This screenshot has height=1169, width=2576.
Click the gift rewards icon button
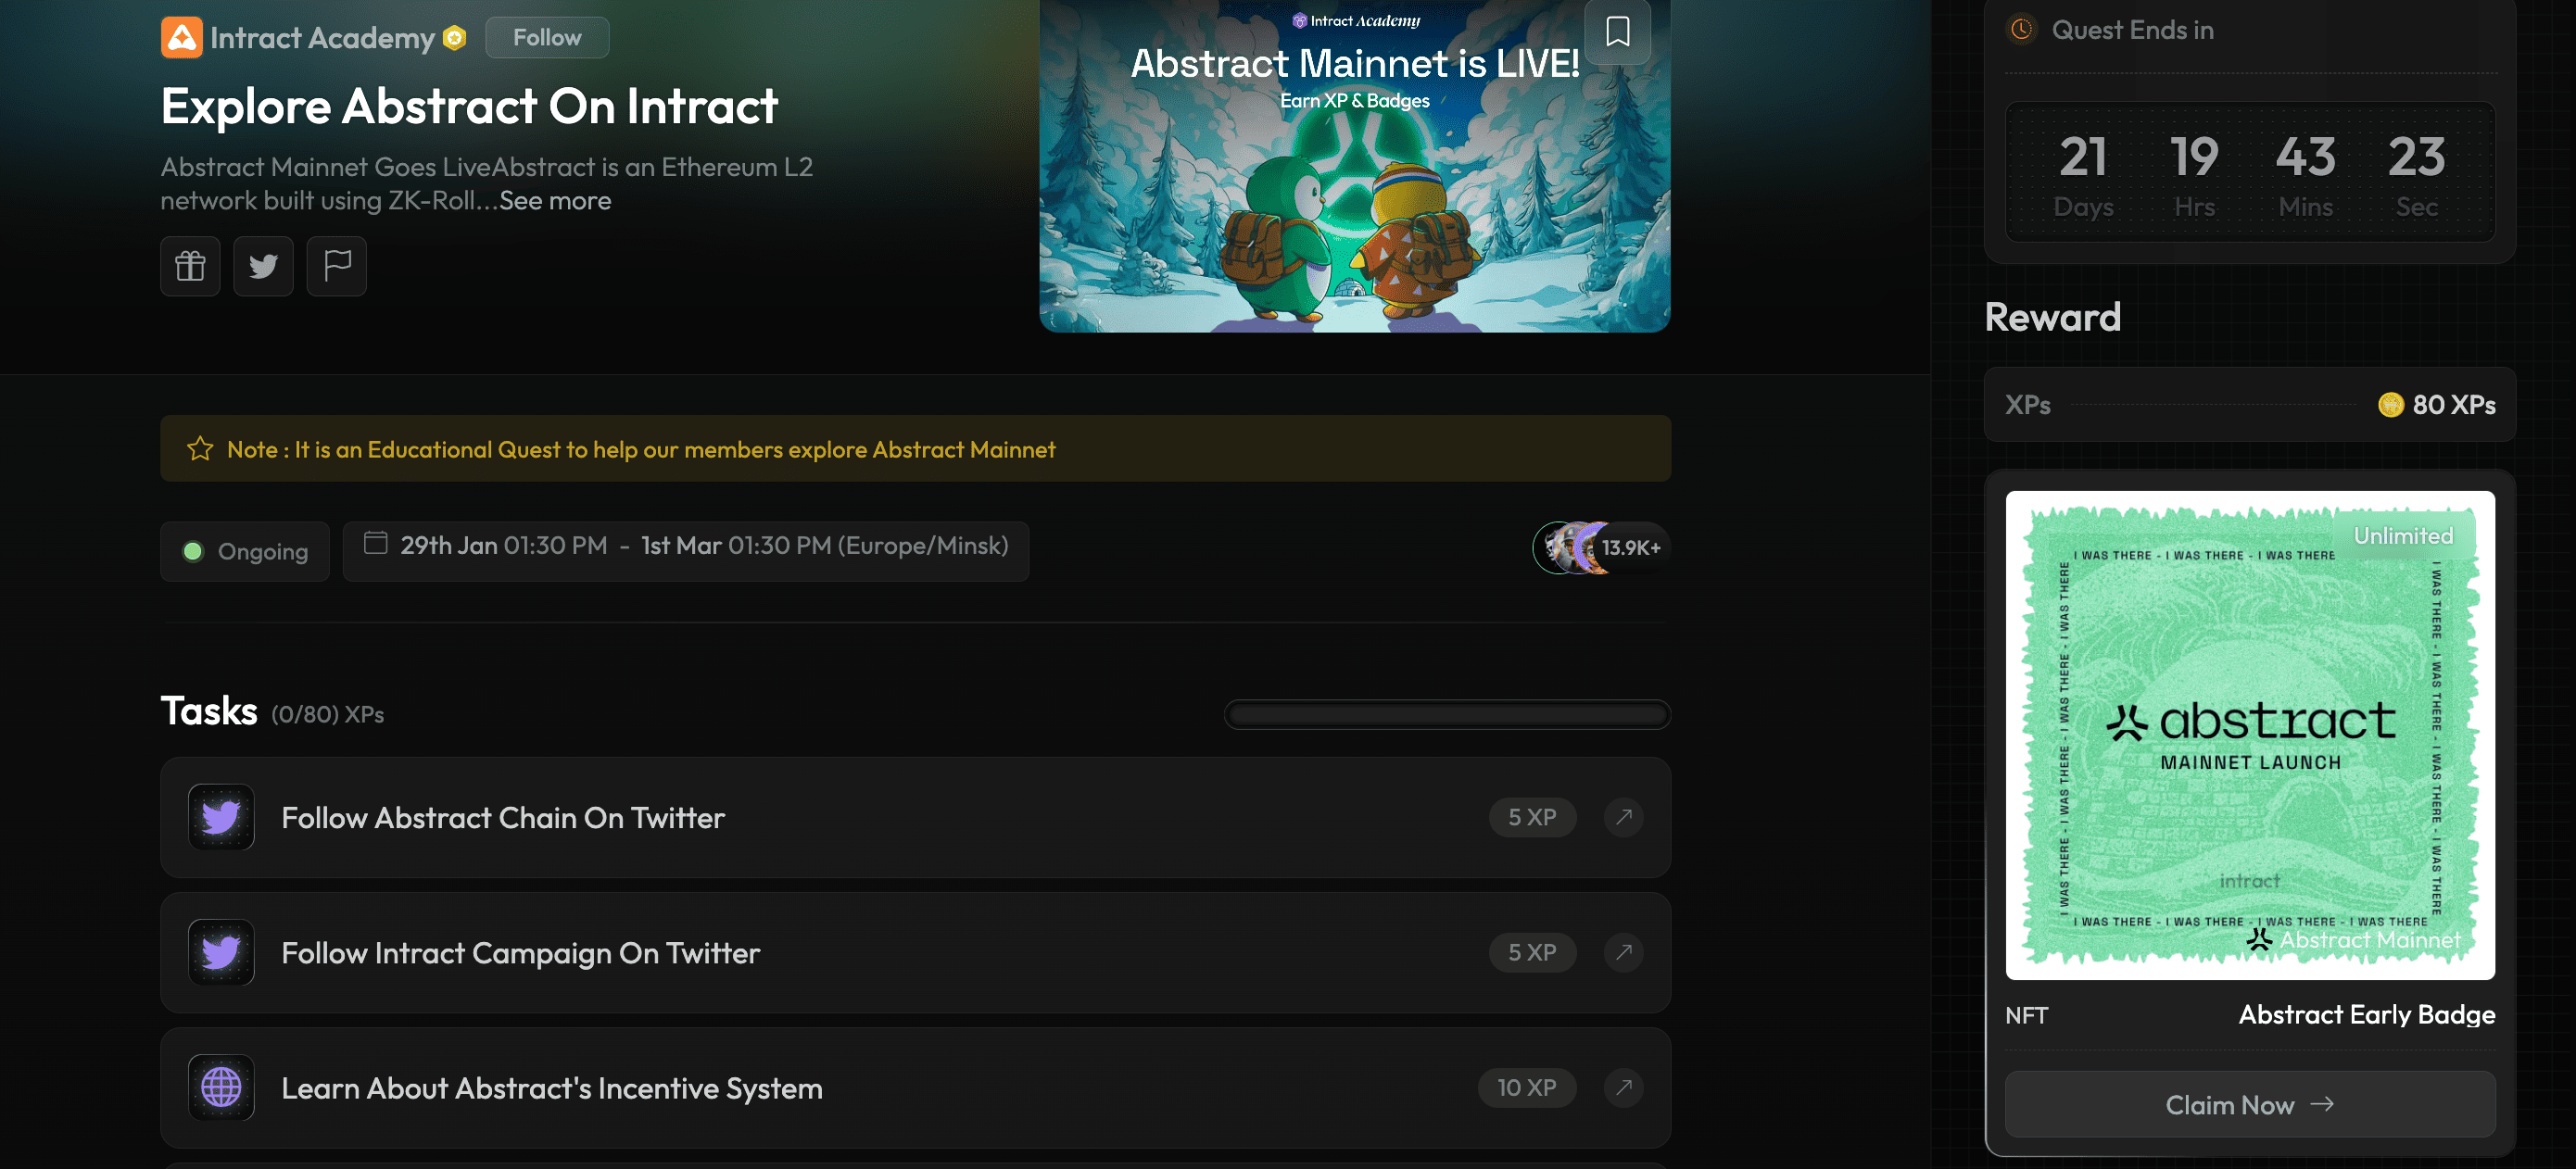click(x=190, y=266)
